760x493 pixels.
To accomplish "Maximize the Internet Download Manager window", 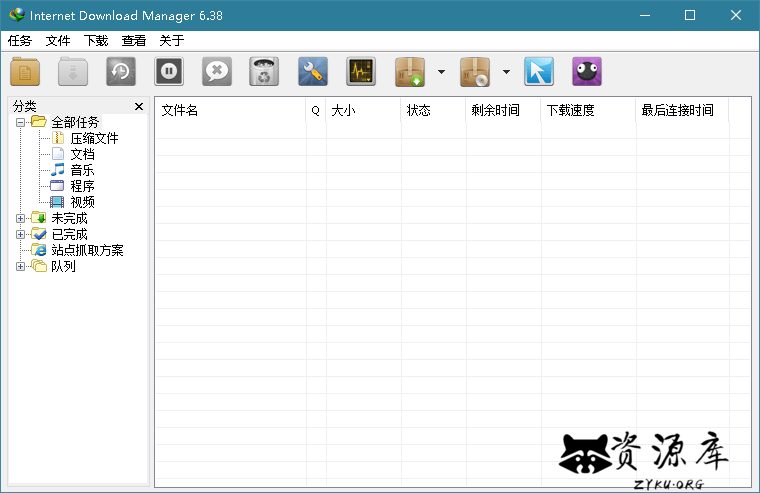I will point(690,15).
